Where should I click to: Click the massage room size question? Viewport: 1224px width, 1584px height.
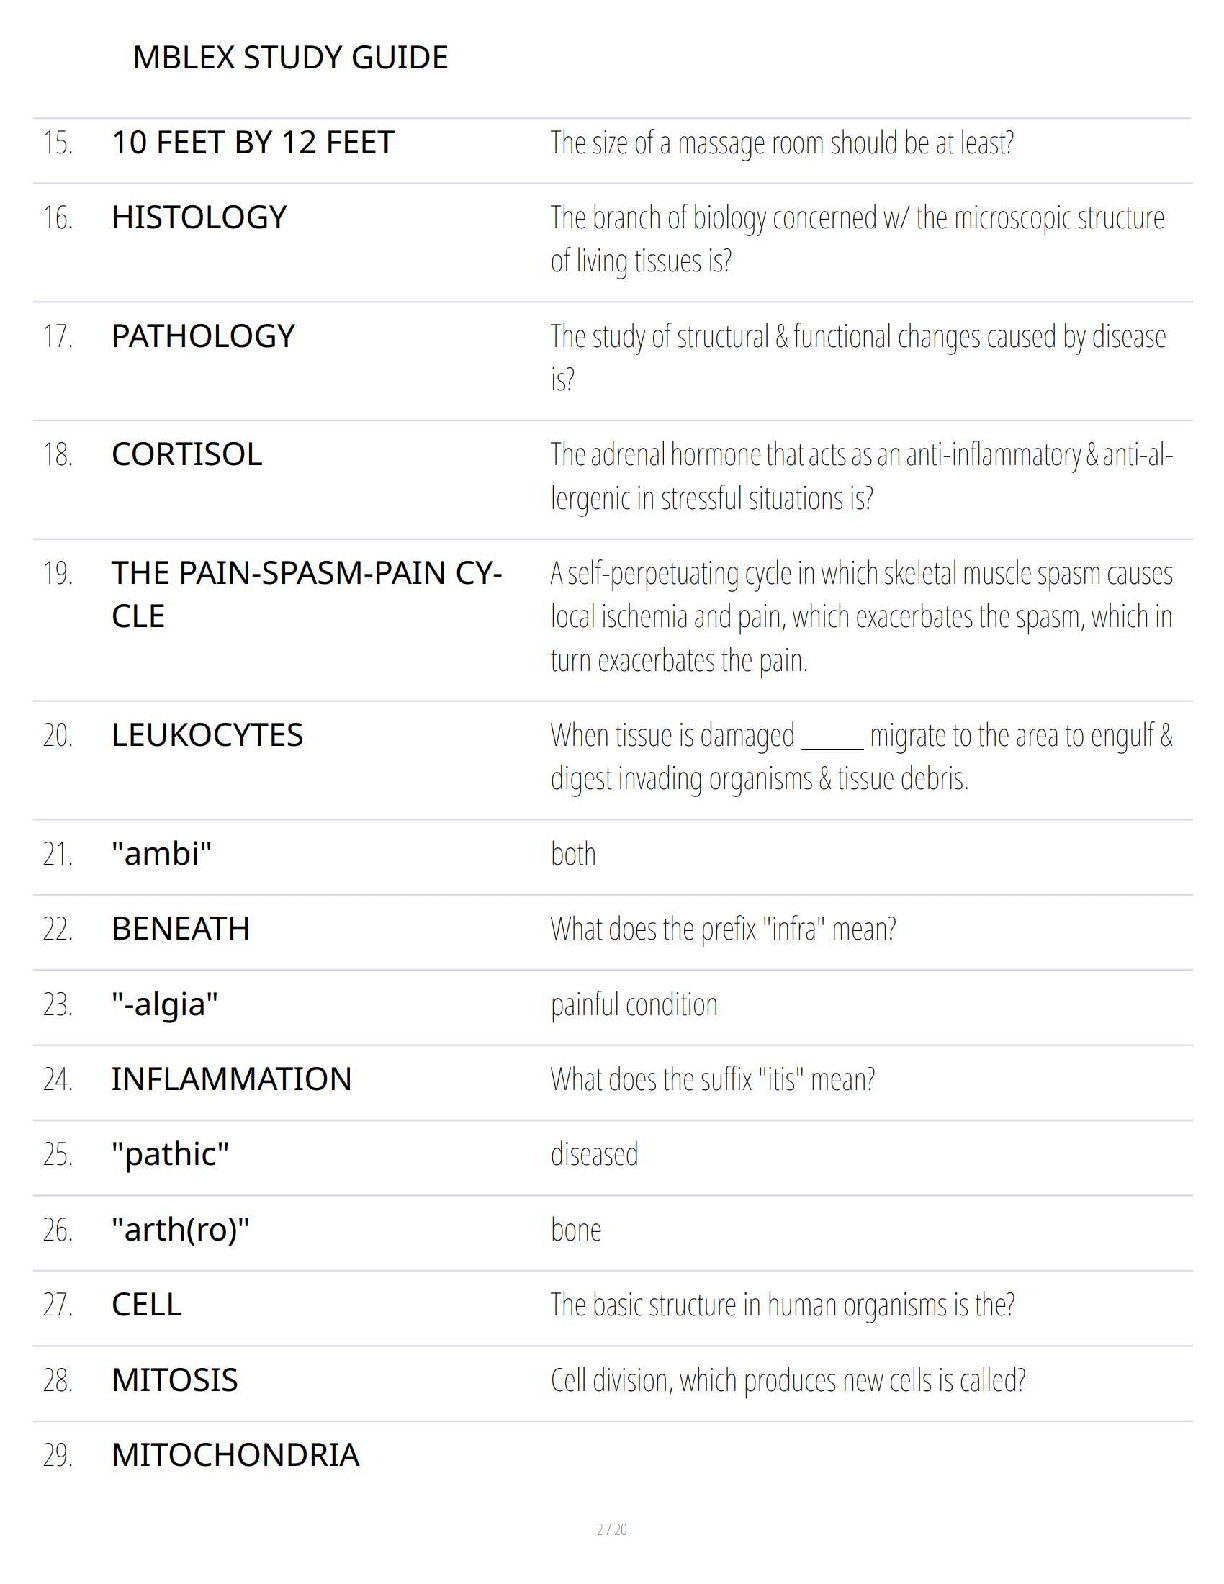(782, 144)
